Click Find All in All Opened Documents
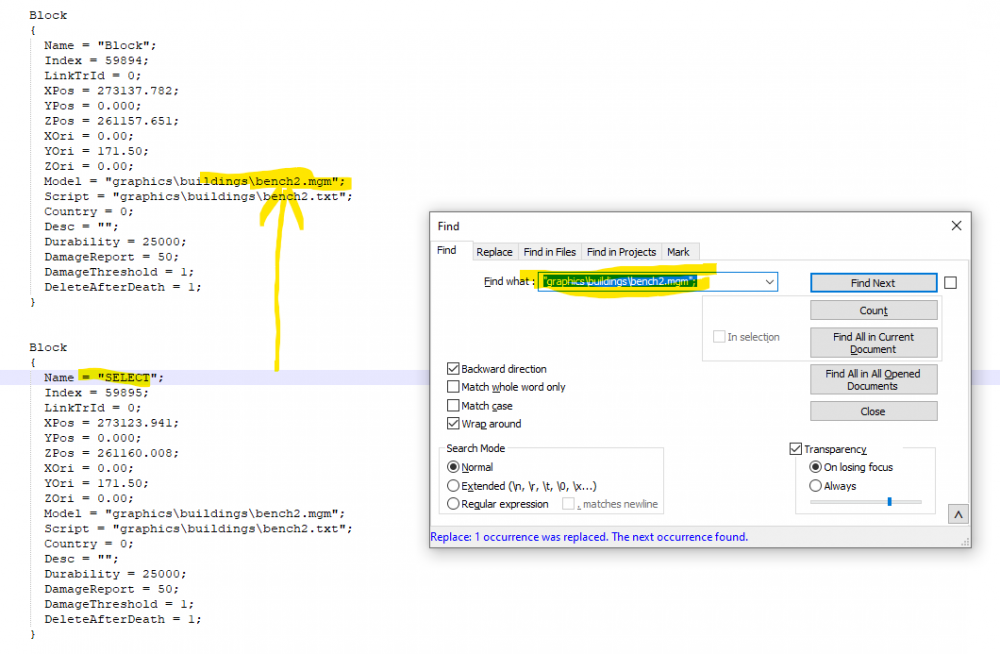Screen dimensions: 1000x654 tap(873, 380)
